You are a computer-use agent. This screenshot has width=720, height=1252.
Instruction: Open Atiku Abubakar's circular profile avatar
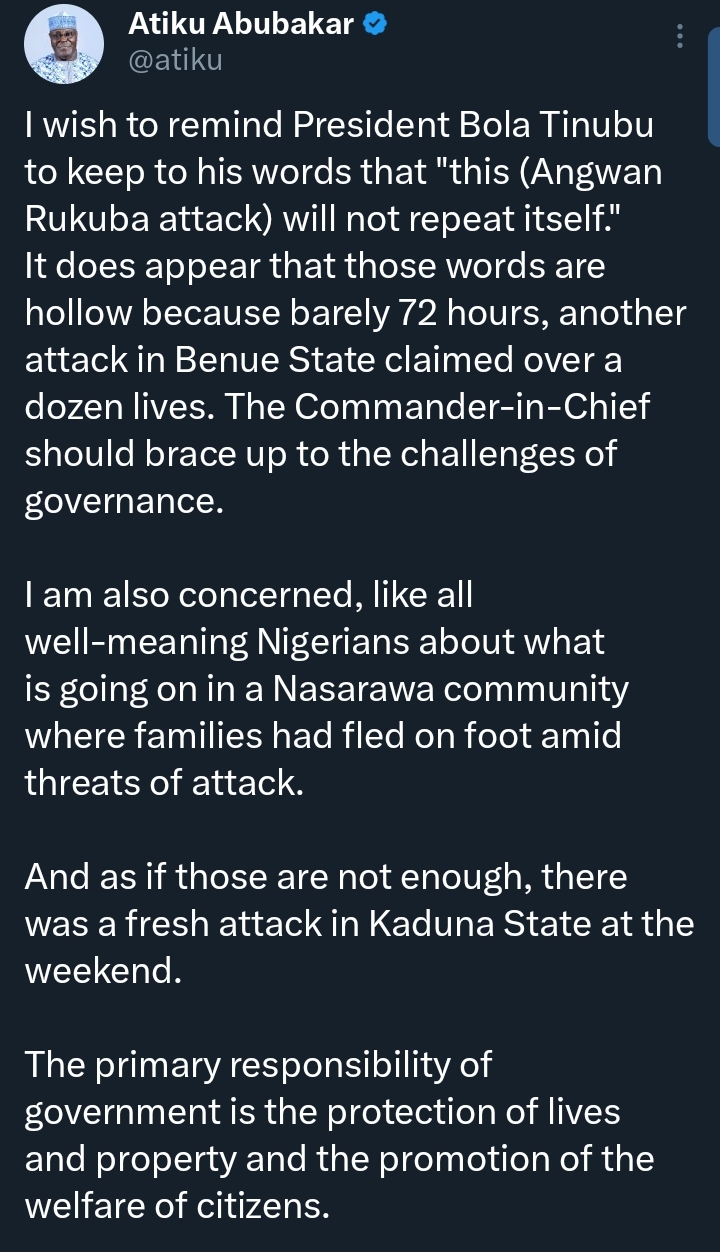point(64,44)
